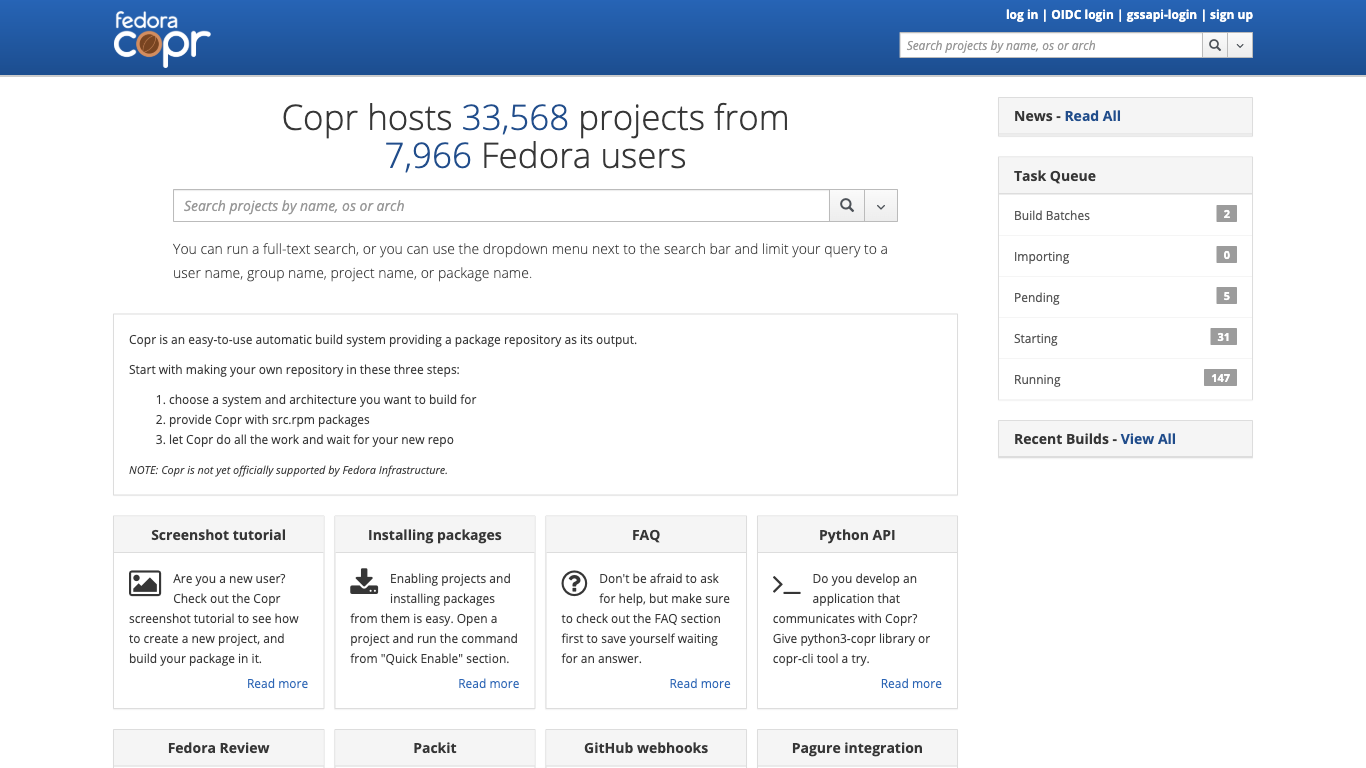Click Read more under FAQ

(700, 684)
